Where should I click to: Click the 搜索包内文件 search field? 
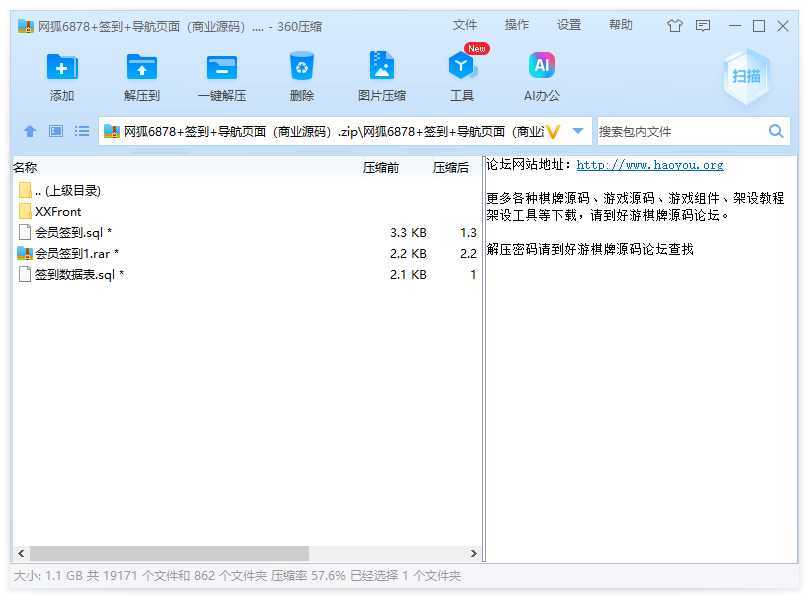click(x=680, y=131)
